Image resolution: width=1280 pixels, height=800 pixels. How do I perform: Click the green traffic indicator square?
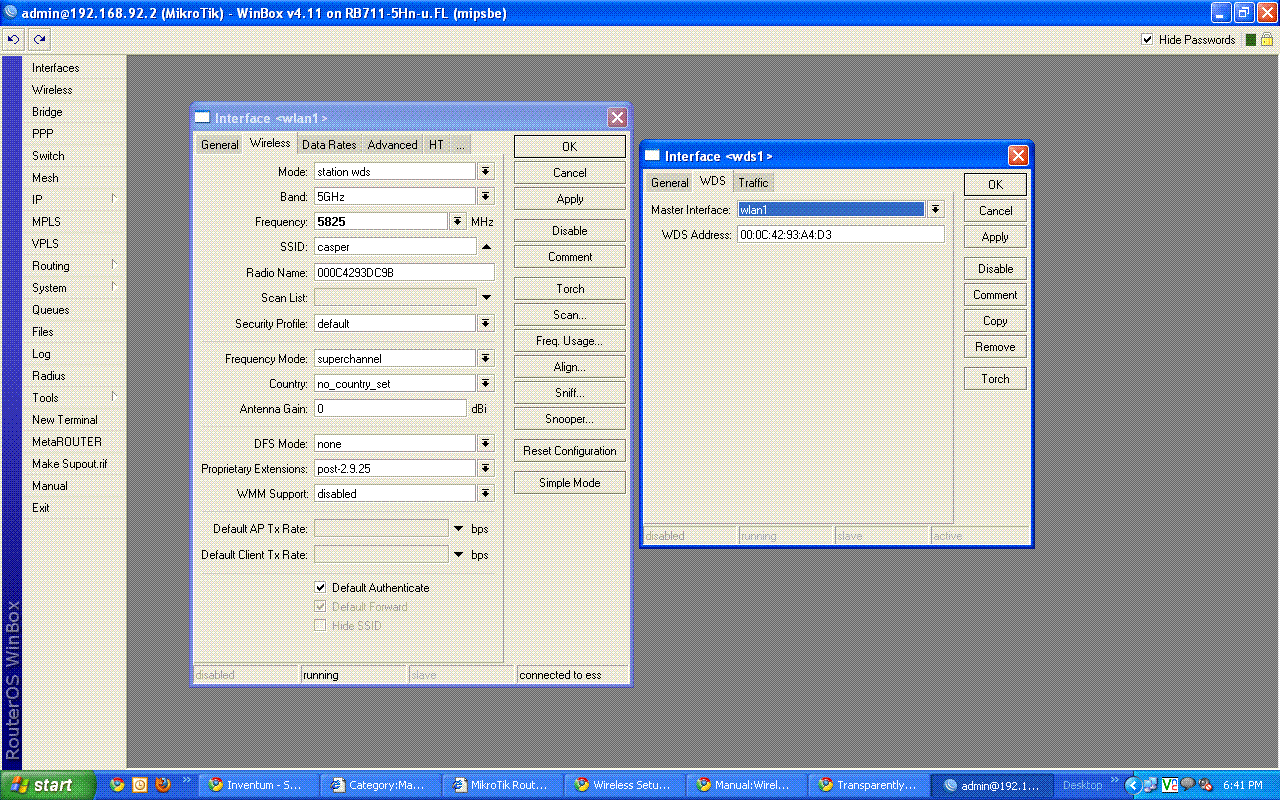coord(1249,40)
